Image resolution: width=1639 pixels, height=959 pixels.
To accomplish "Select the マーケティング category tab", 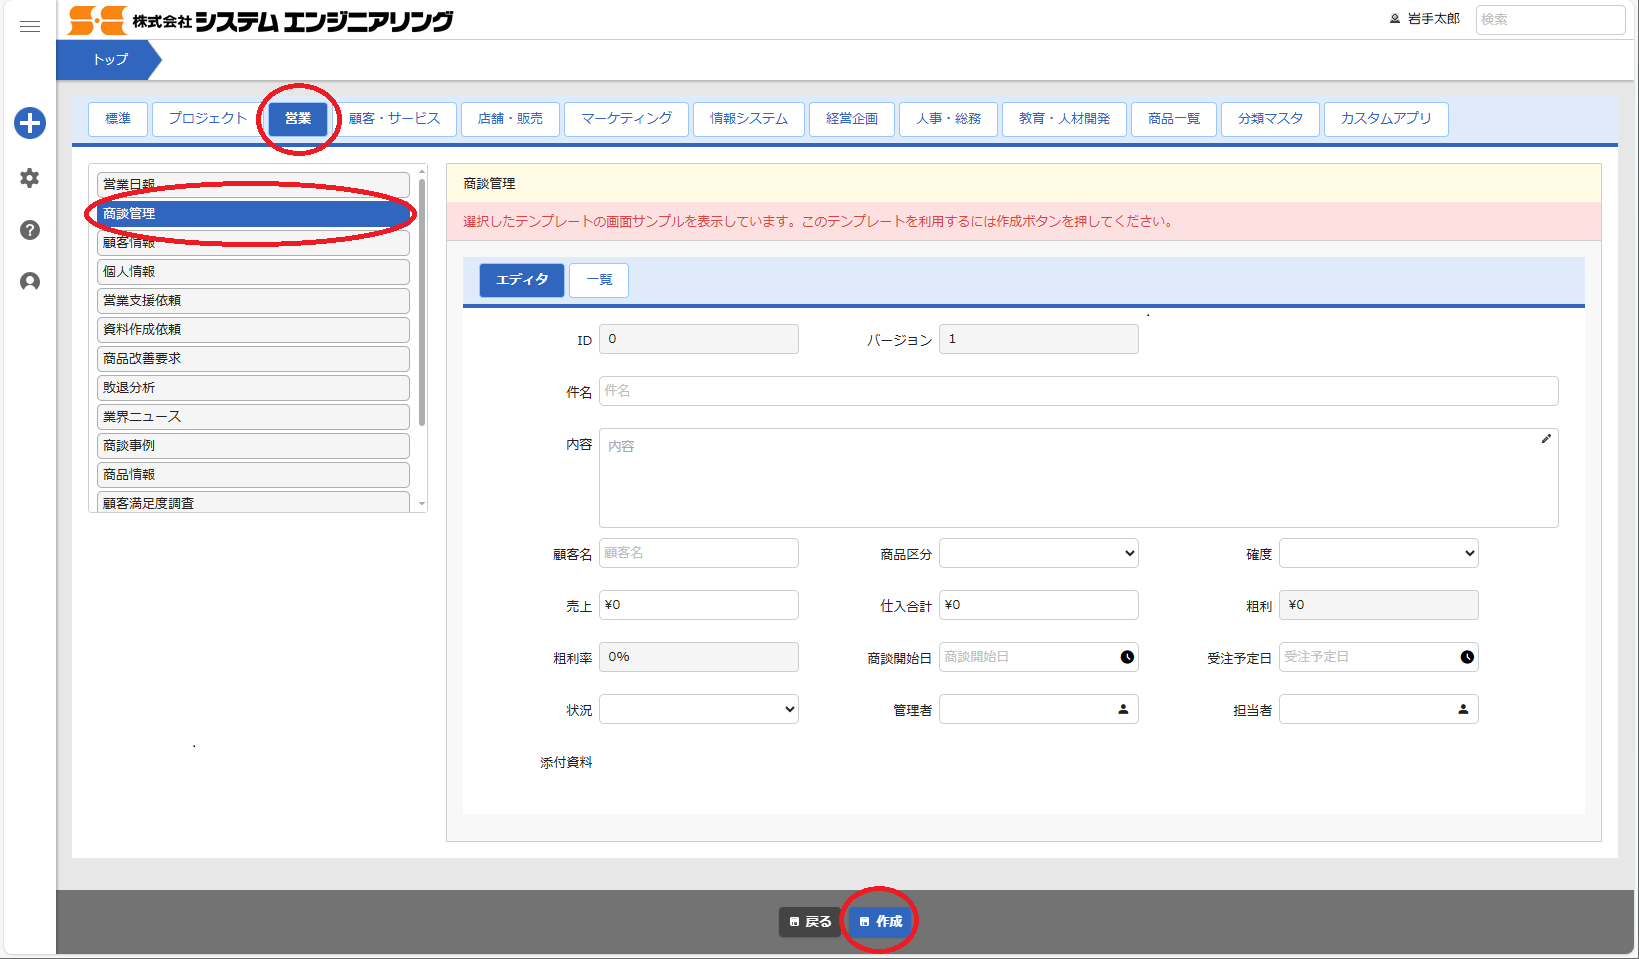I will (x=626, y=118).
